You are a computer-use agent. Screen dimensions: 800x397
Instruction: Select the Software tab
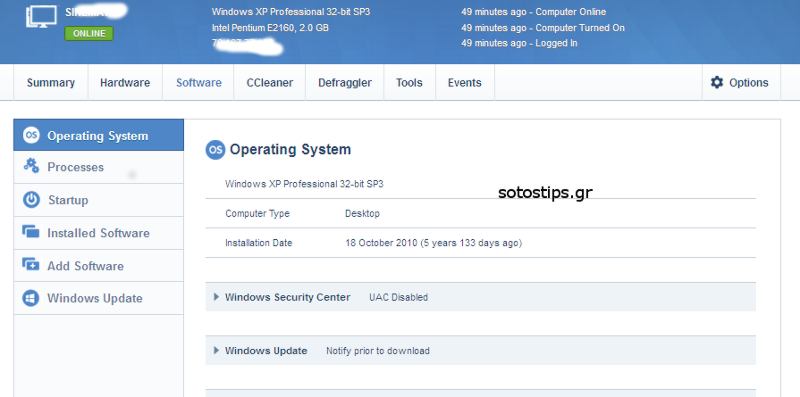[x=198, y=83]
